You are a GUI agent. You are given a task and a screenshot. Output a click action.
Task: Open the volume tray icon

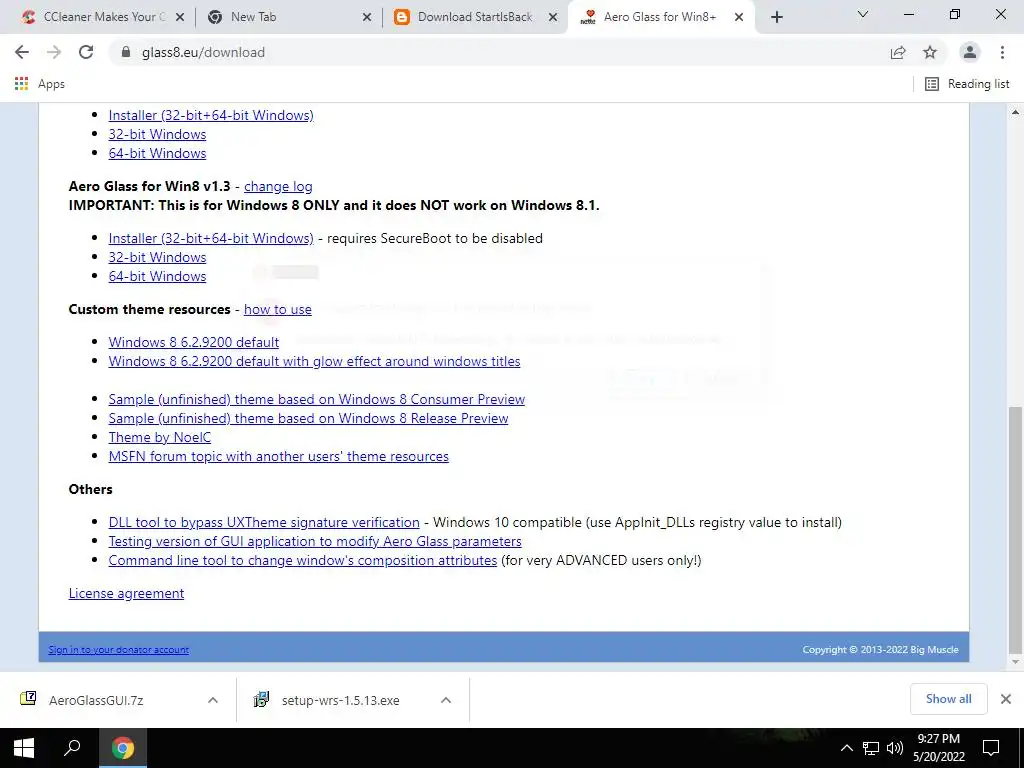pos(895,748)
